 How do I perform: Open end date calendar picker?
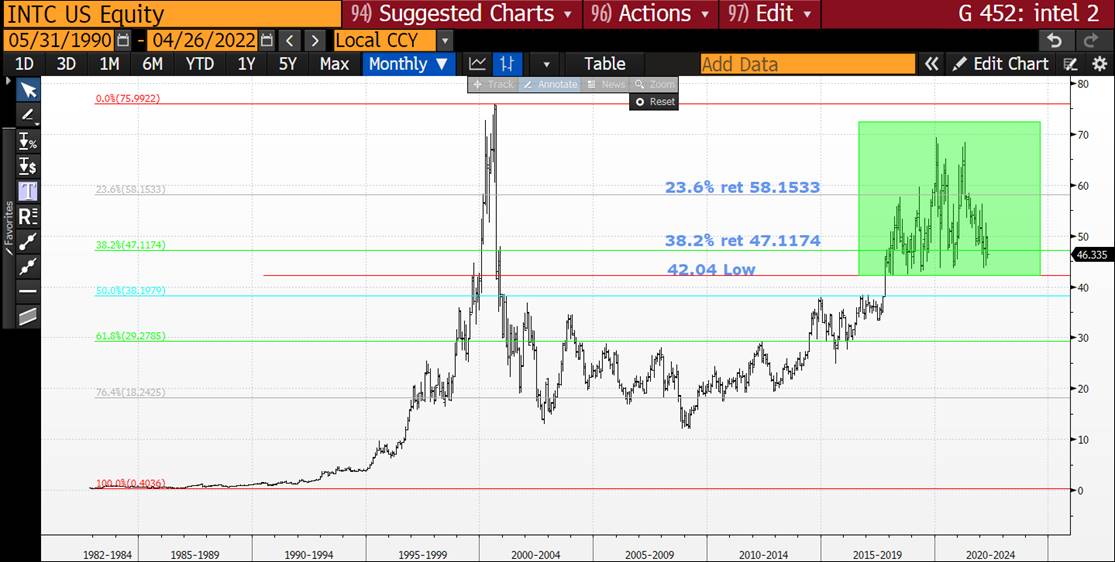(267, 40)
